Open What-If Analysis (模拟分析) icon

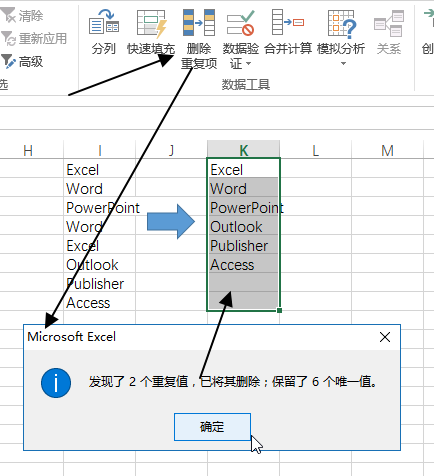(x=341, y=24)
